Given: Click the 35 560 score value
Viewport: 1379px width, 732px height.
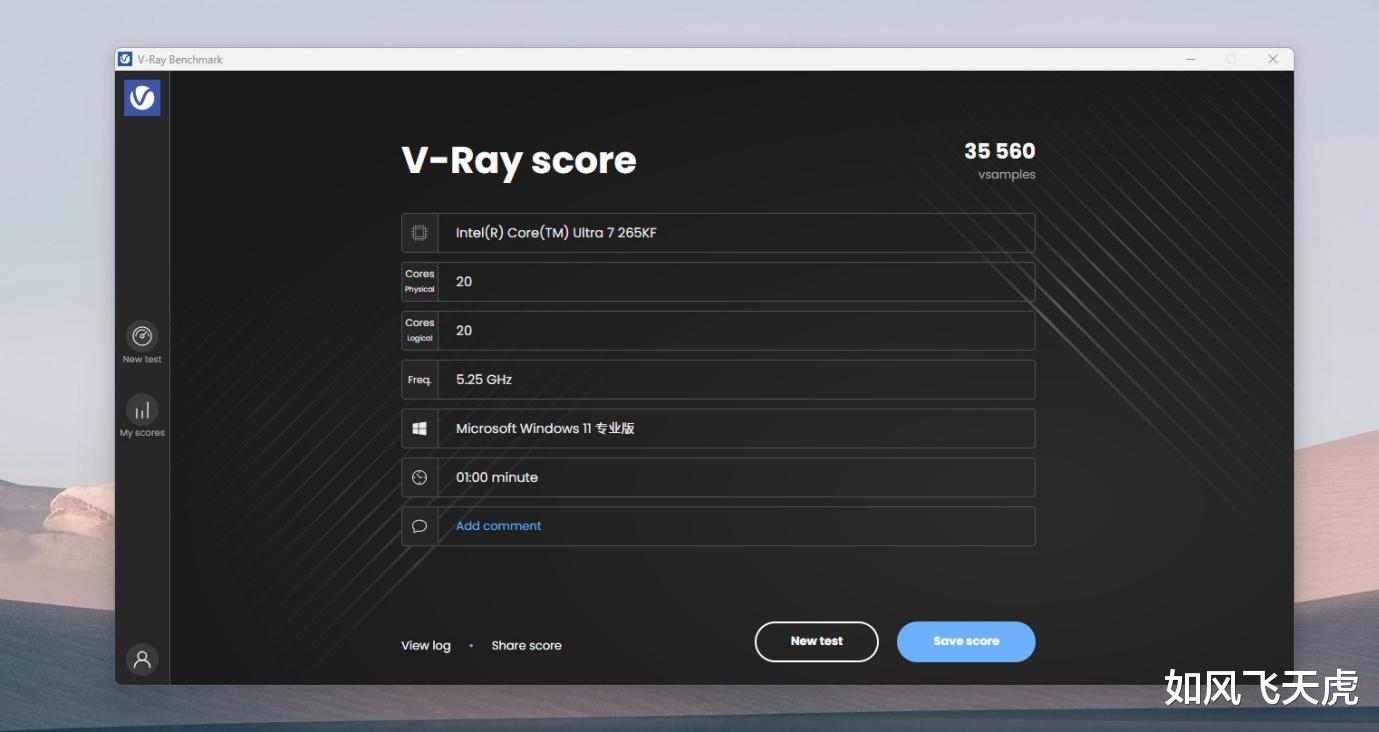Looking at the screenshot, I should 1000,151.
